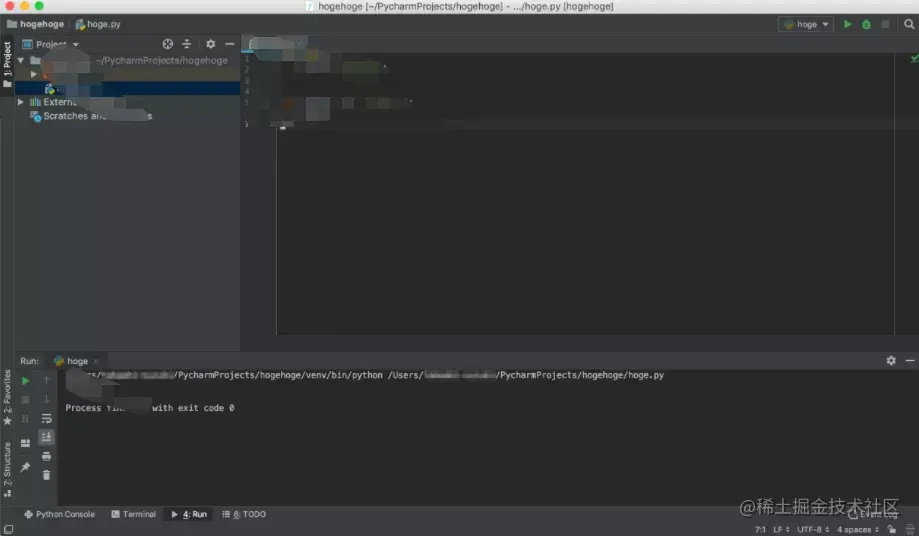The height and width of the screenshot is (536, 919).
Task: Select the hoge tab in Run panel
Action: click(71, 361)
